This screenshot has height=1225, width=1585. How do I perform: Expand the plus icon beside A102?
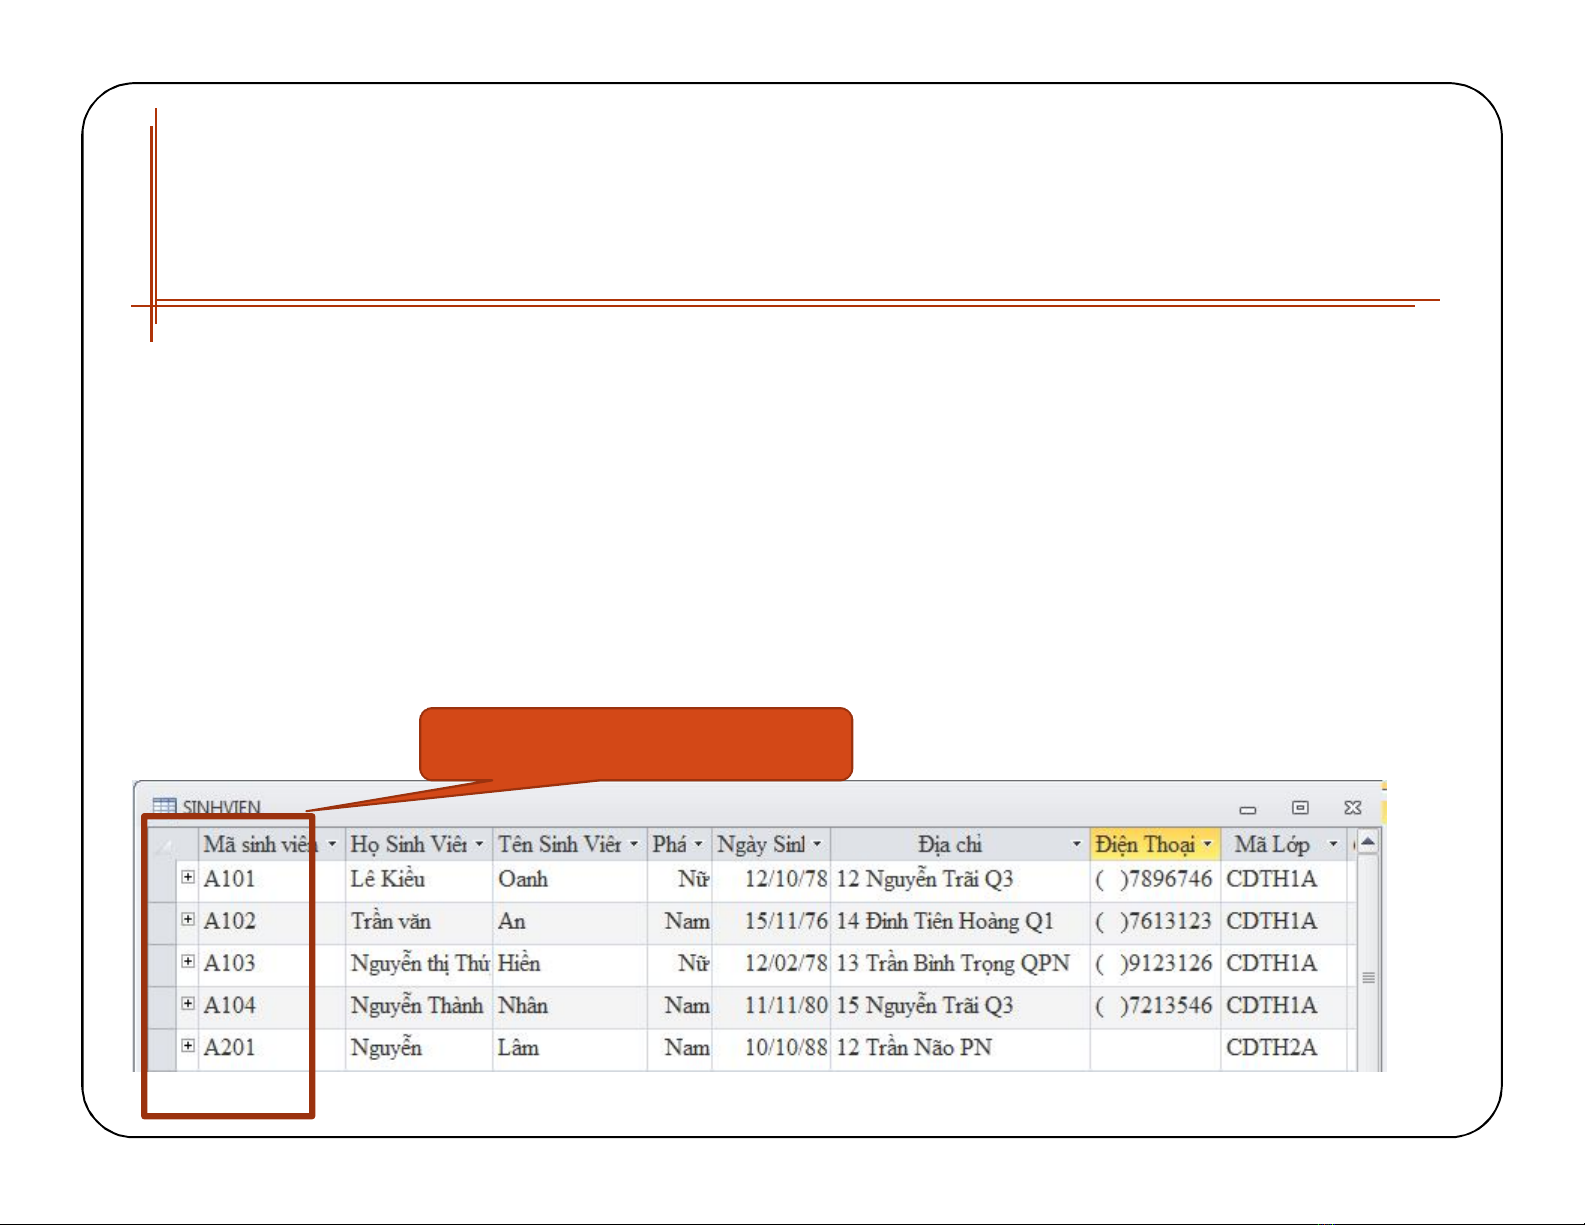point(188,919)
